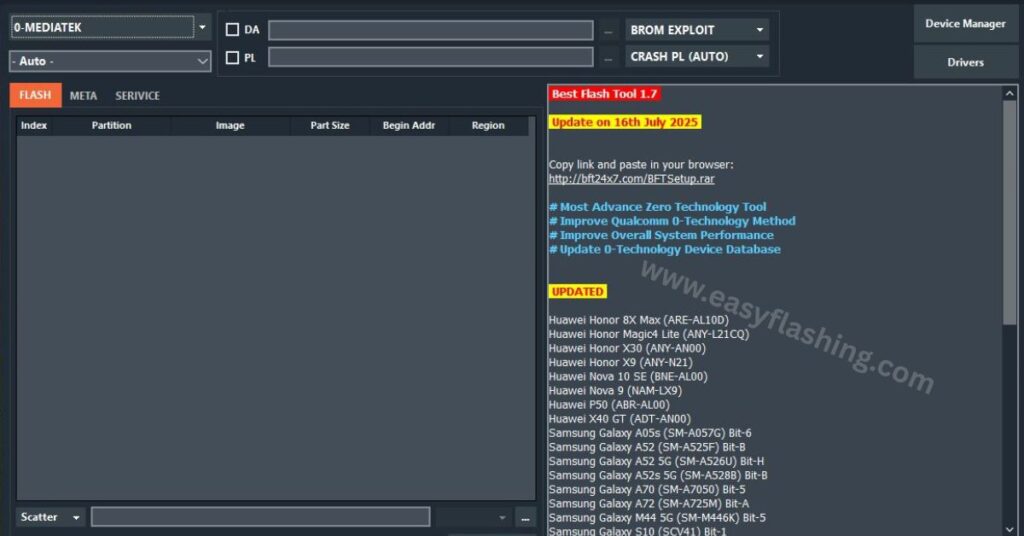Click the log panel scroll up arrow
The height and width of the screenshot is (536, 1024).
tap(1010, 94)
